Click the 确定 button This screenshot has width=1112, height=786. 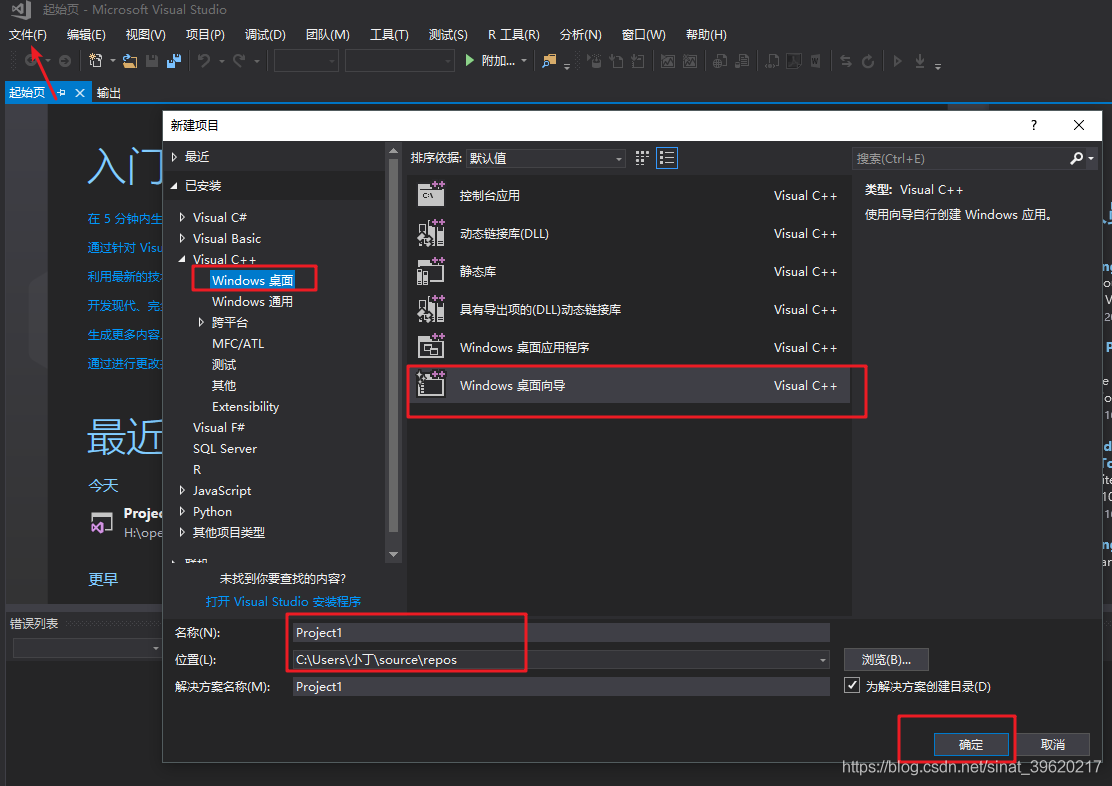coord(971,744)
